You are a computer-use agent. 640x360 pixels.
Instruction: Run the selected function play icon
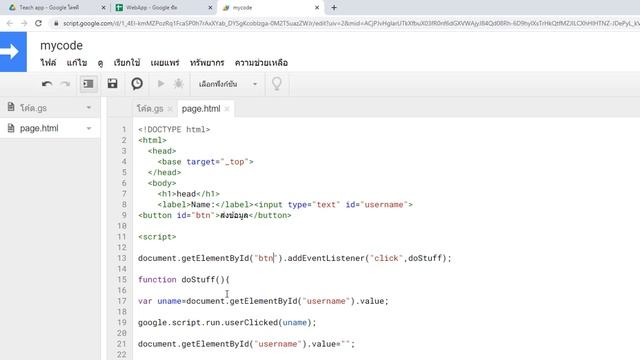[x=161, y=84]
